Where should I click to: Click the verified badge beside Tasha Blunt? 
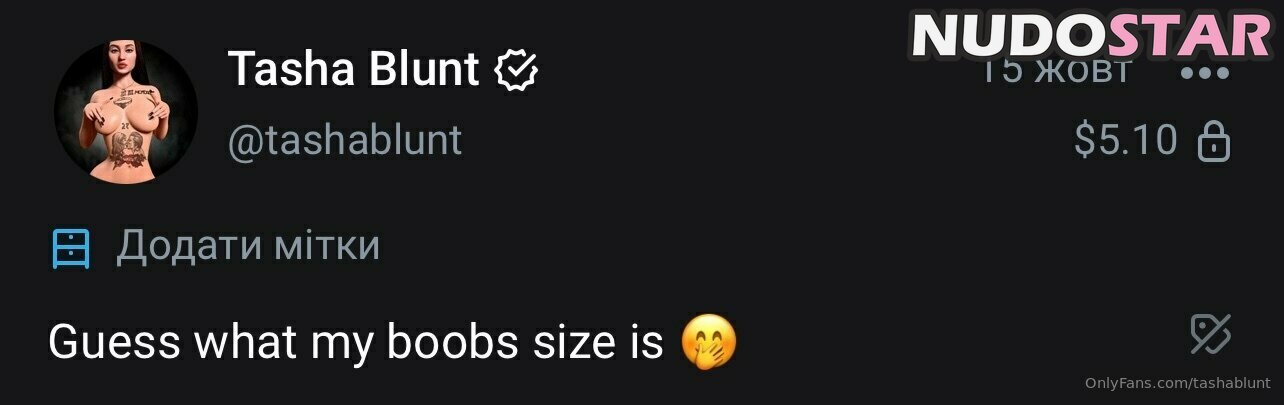[517, 70]
